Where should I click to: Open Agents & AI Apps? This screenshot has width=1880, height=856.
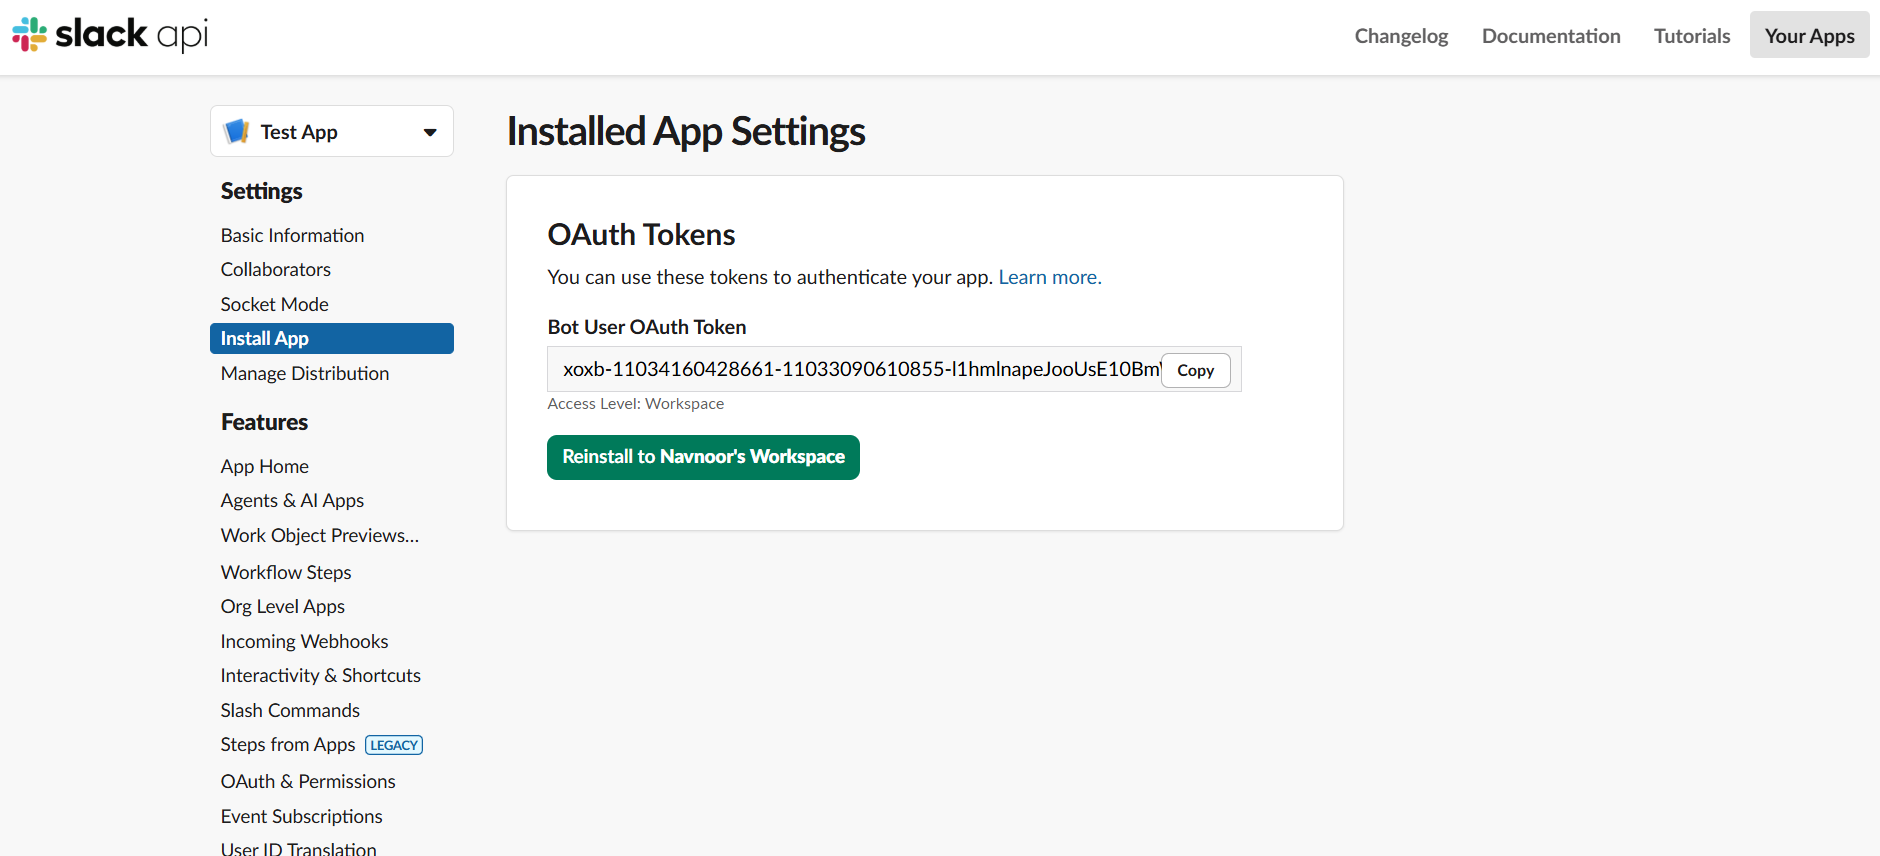point(292,500)
